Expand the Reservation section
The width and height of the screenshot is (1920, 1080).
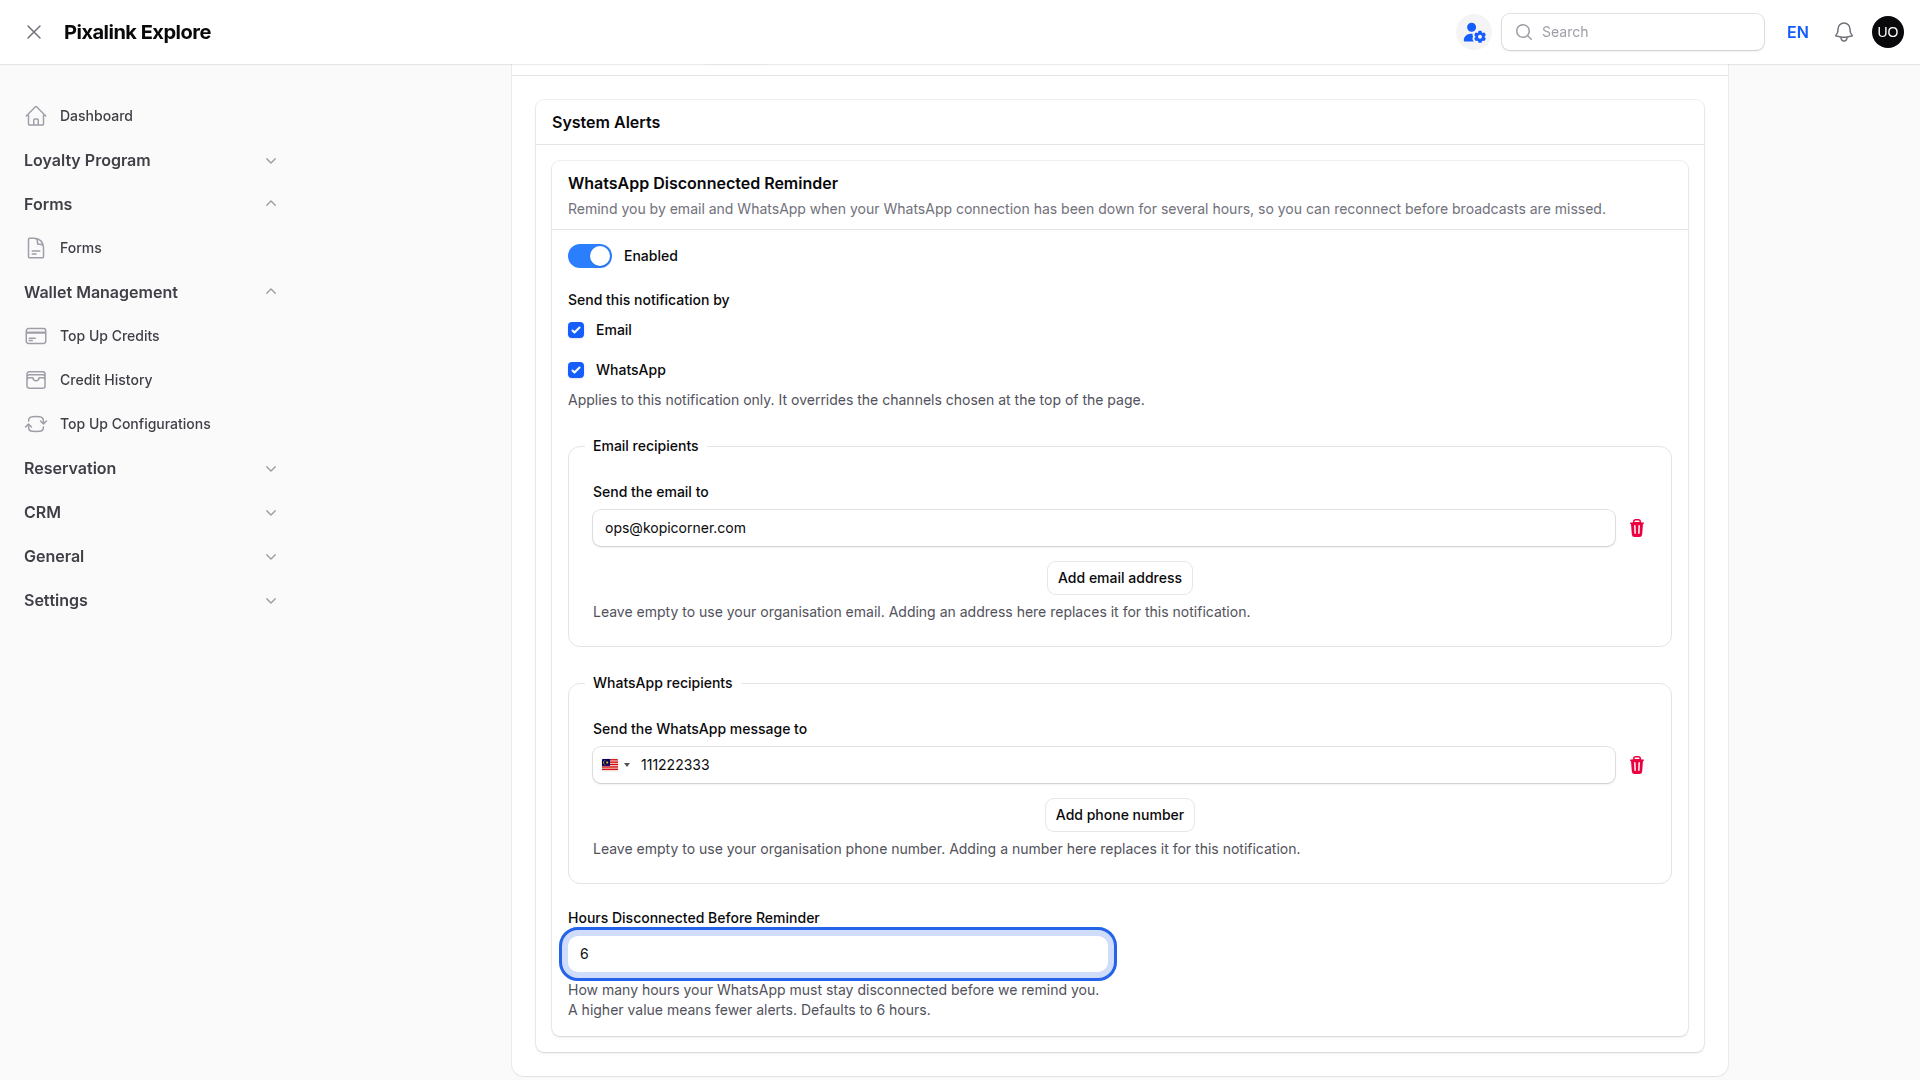(x=150, y=468)
